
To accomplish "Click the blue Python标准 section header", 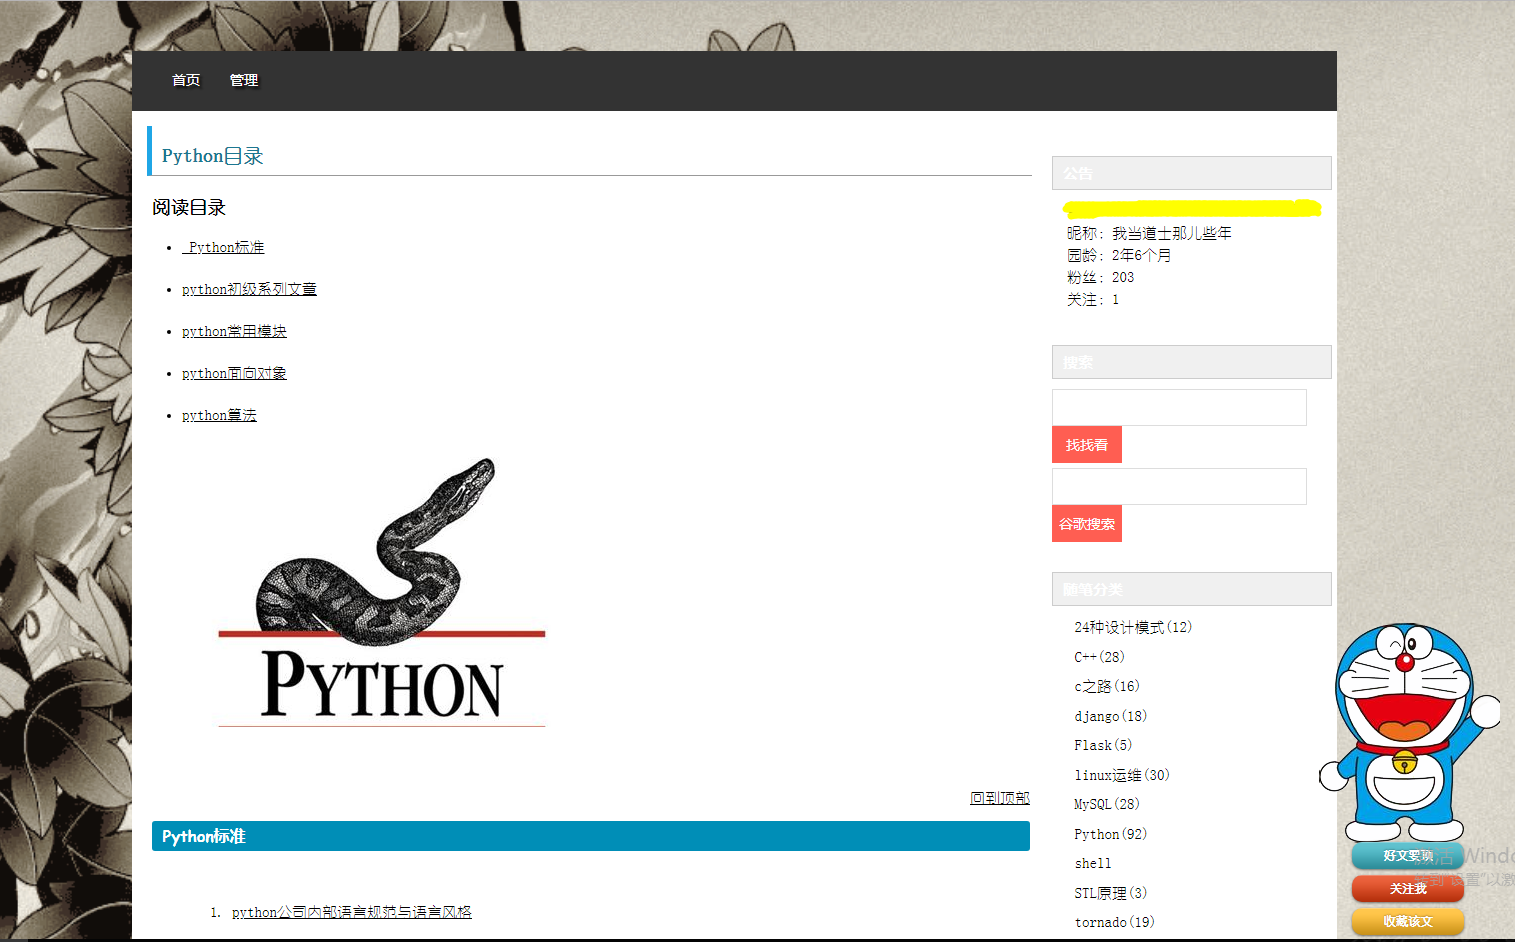I will tap(591, 836).
